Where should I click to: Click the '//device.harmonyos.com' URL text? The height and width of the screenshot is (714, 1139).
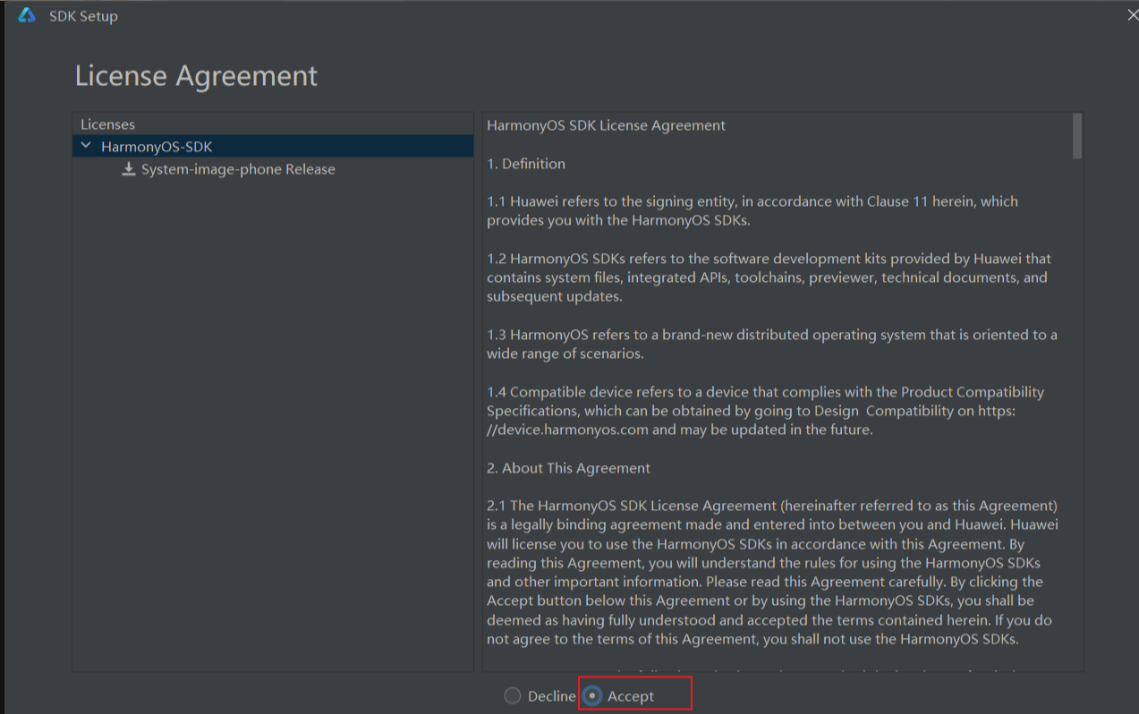click(x=567, y=430)
